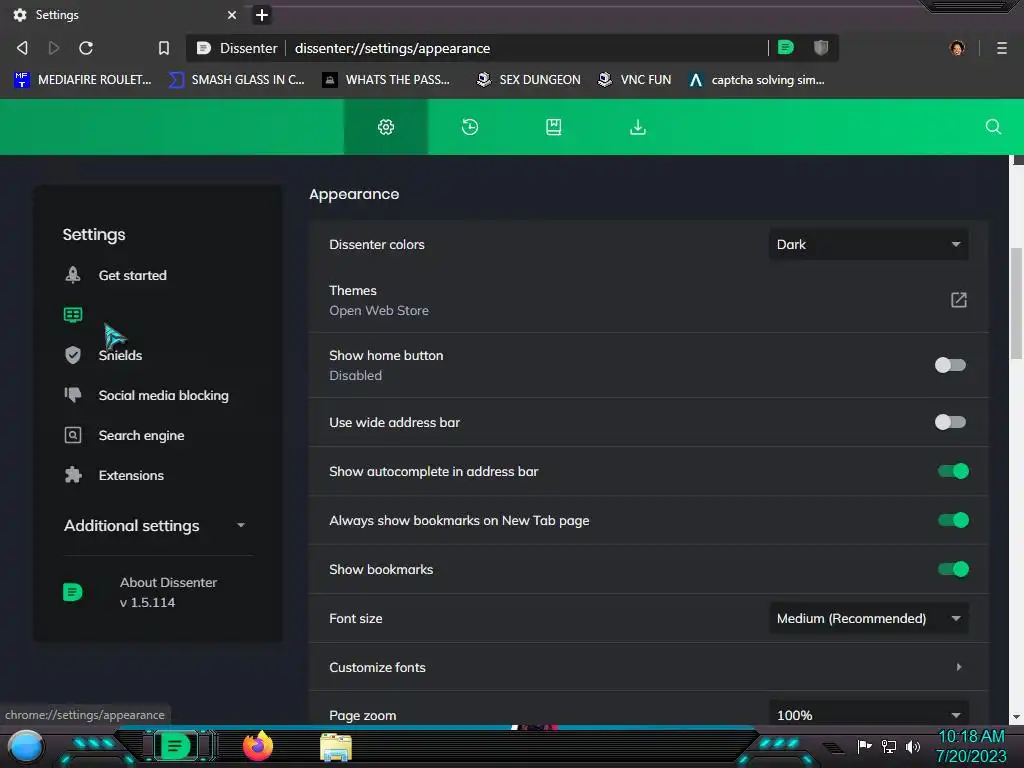Click the search magnifier in green toolbar
Image resolution: width=1024 pixels, height=768 pixels.
(993, 127)
